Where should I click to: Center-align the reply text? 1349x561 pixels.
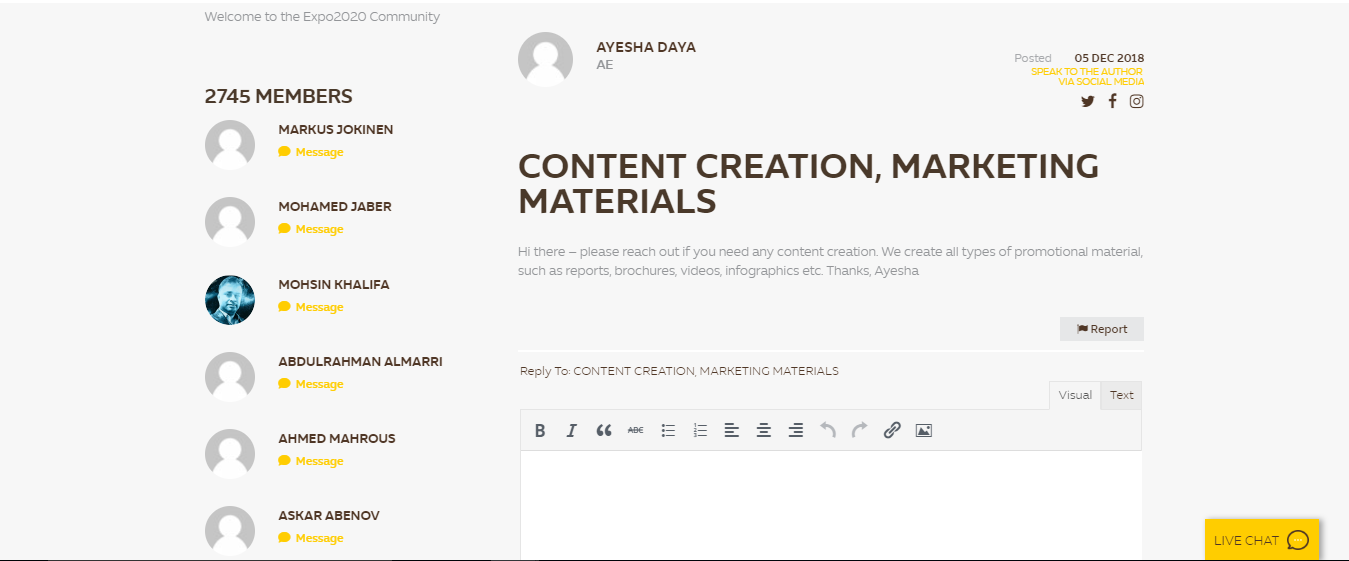[764, 431]
